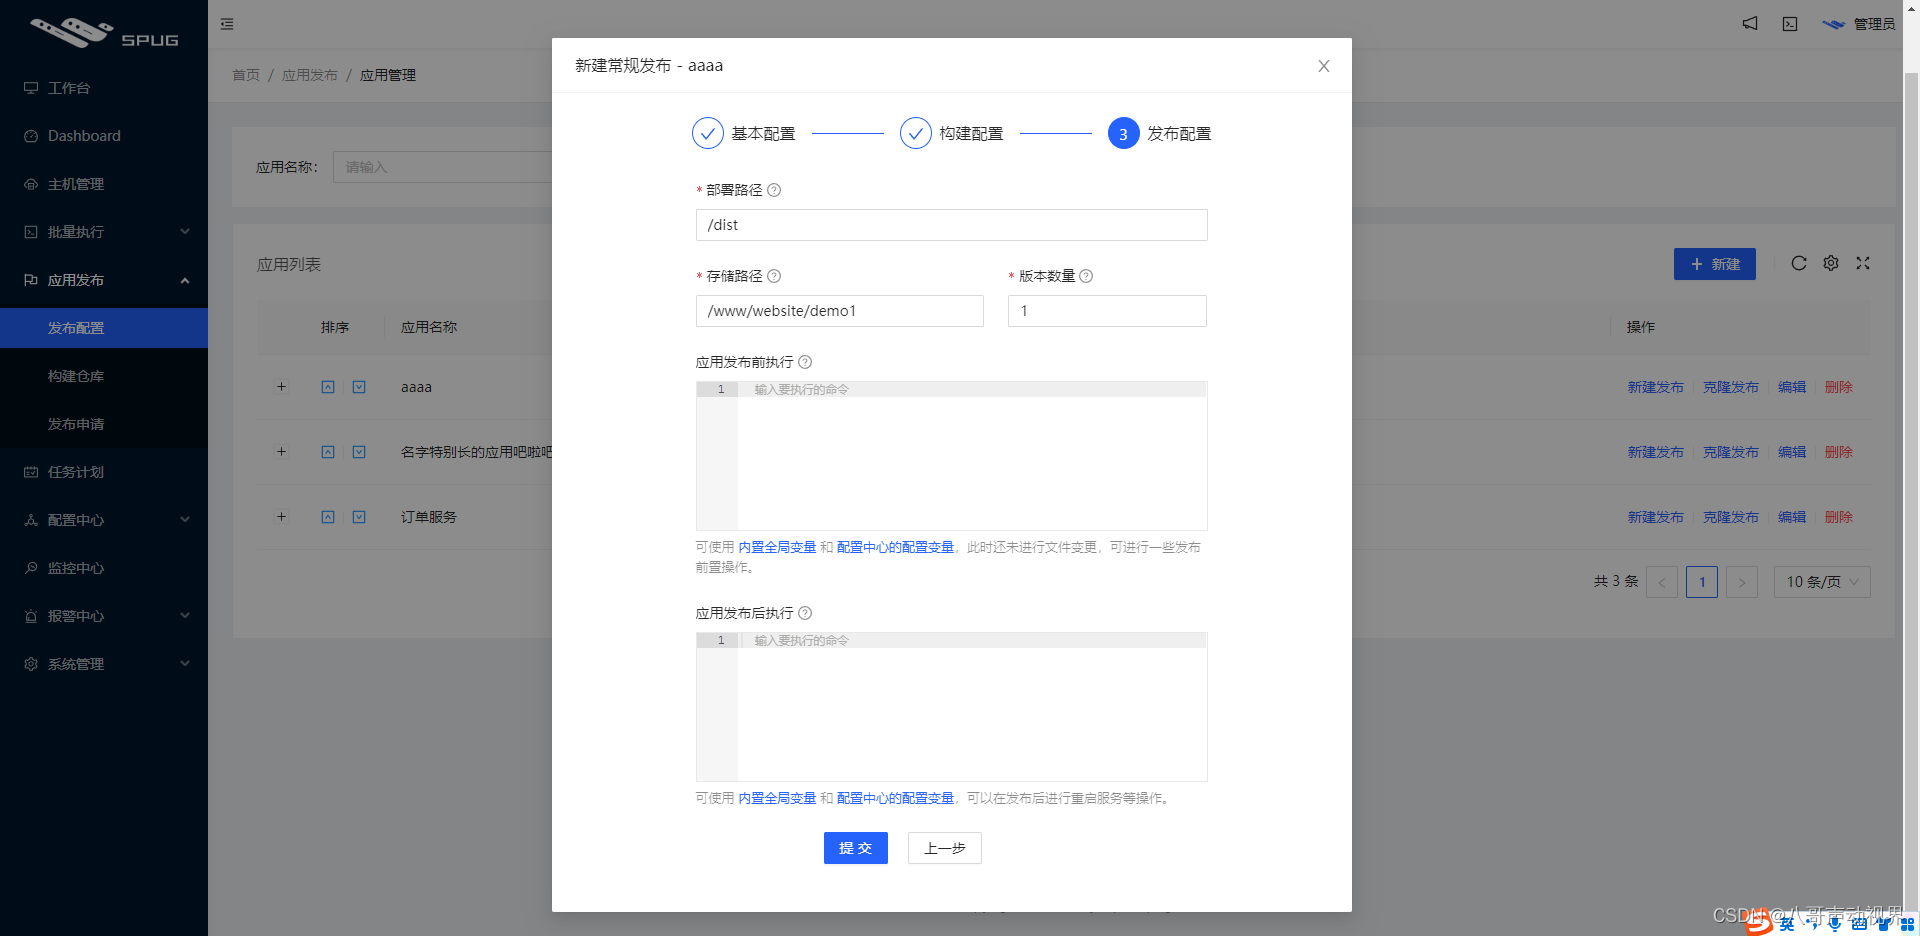
Task: Click into the 部署路径 input field
Action: (x=952, y=225)
